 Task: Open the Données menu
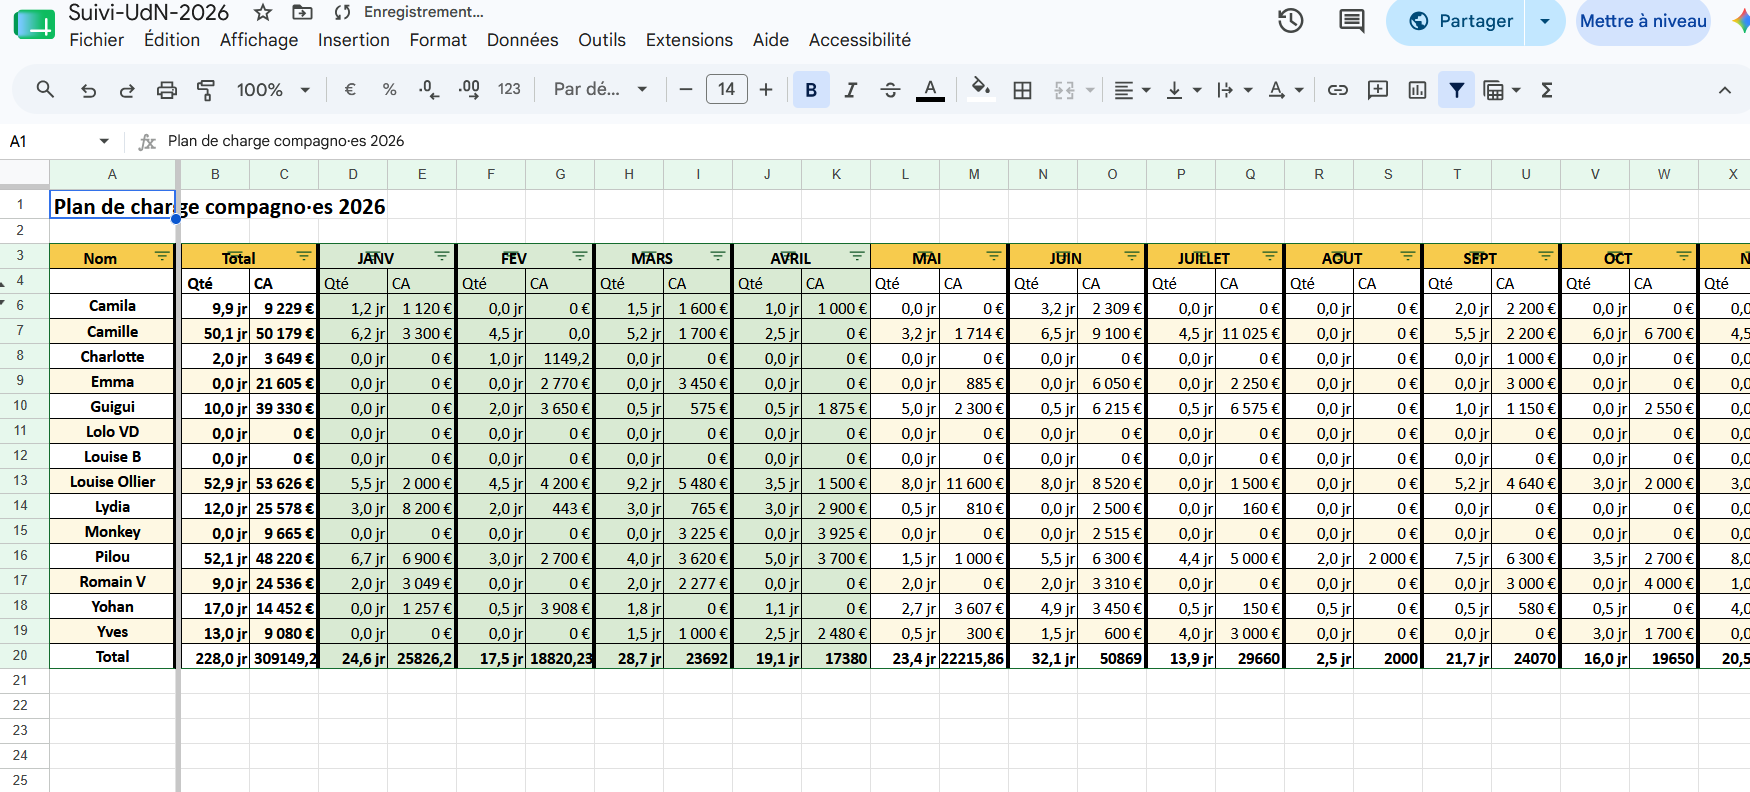pyautogui.click(x=523, y=40)
